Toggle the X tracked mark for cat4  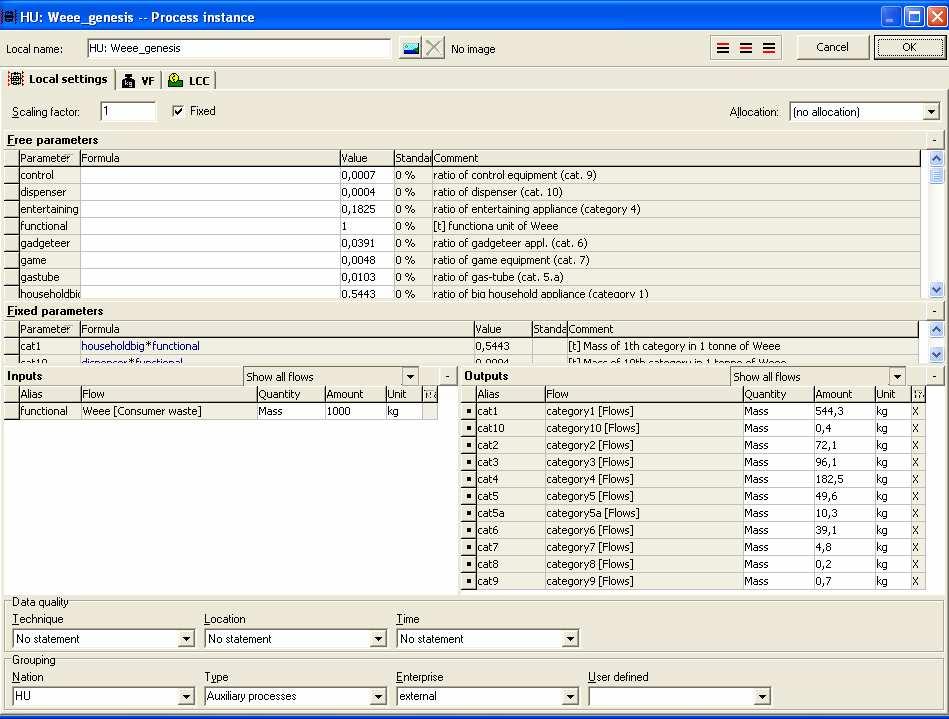point(916,479)
